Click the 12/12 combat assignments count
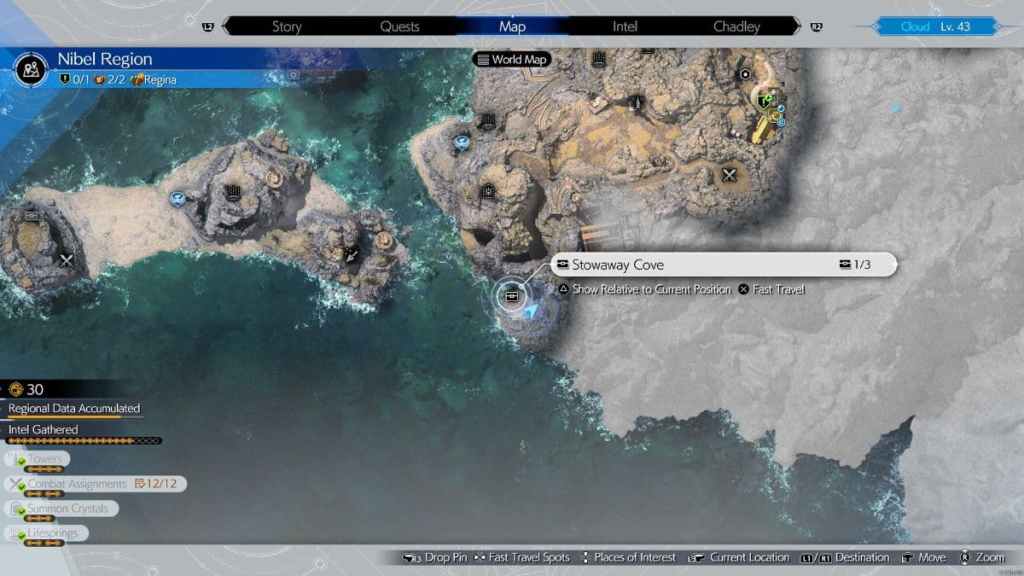This screenshot has height=576, width=1024. pos(156,484)
